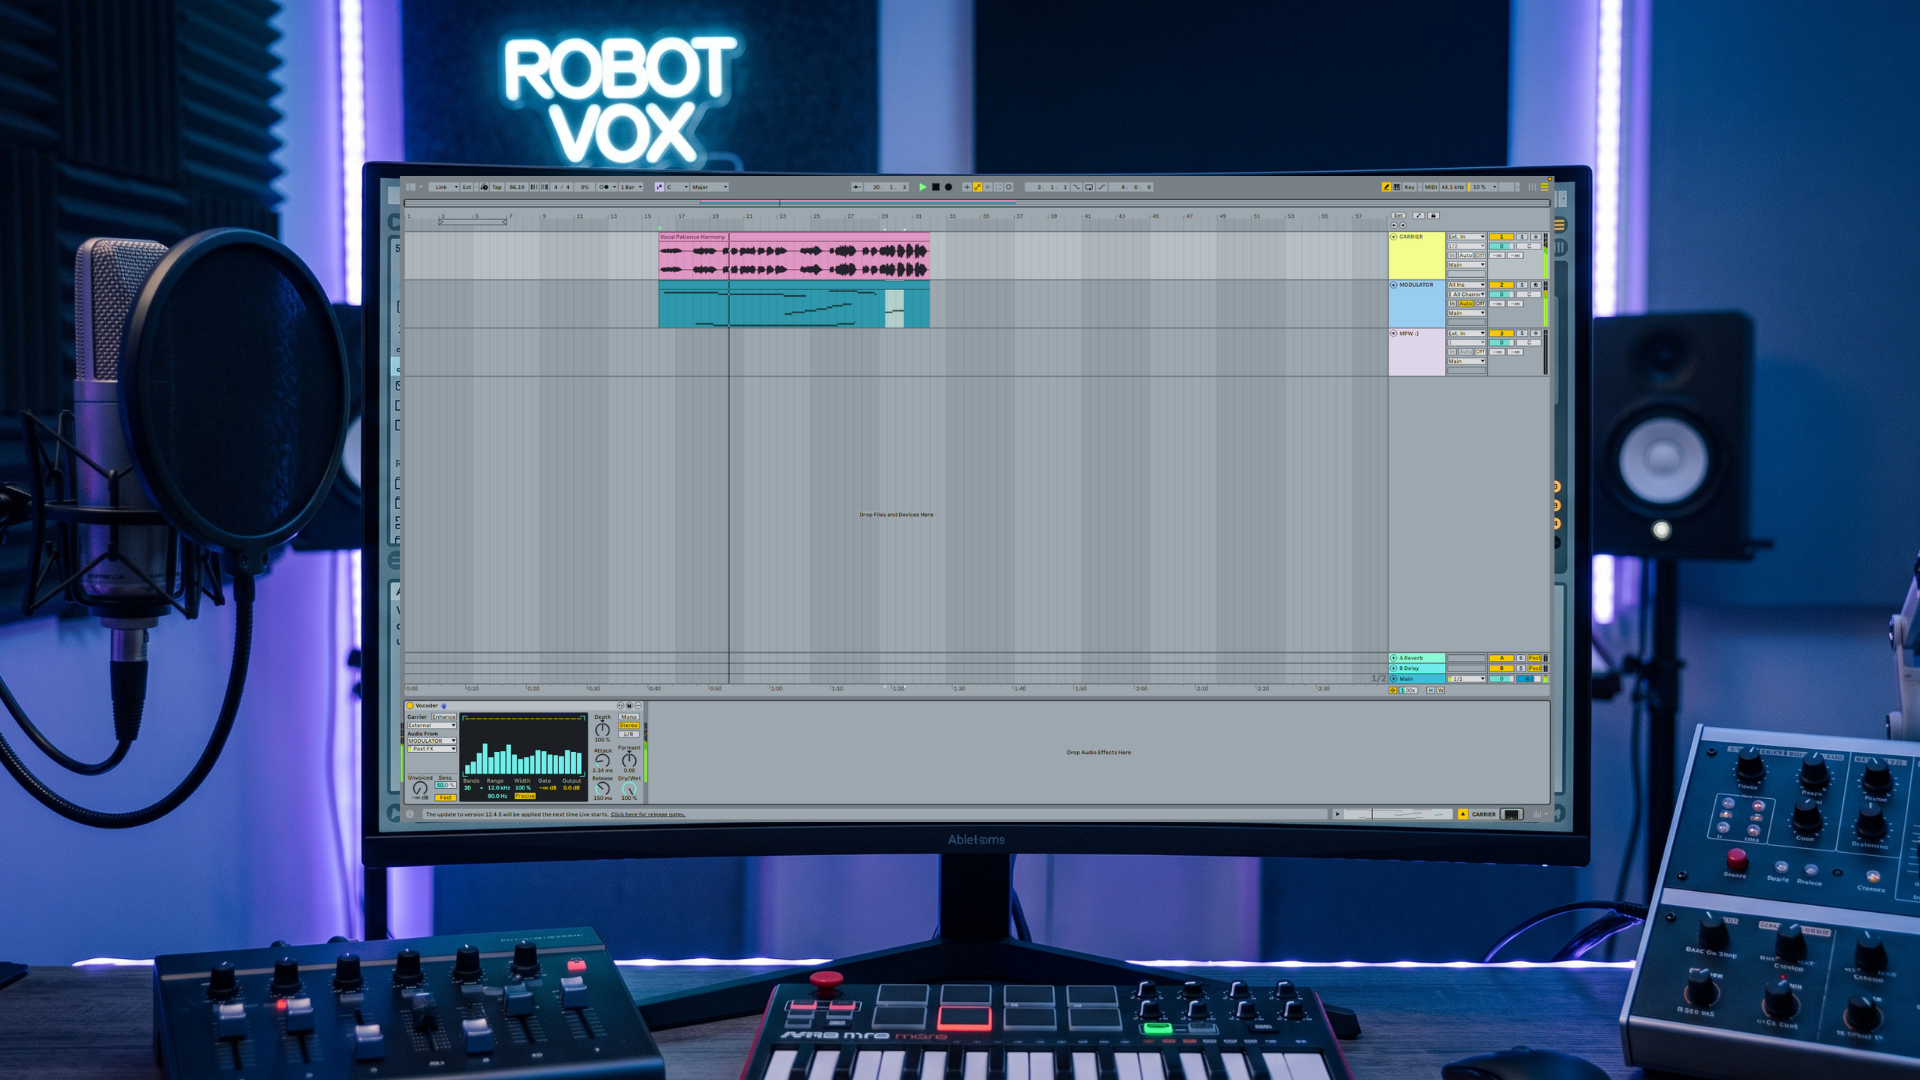Image resolution: width=1920 pixels, height=1080 pixels.
Task: Select Mono mode in Vocoder
Action: tap(628, 717)
